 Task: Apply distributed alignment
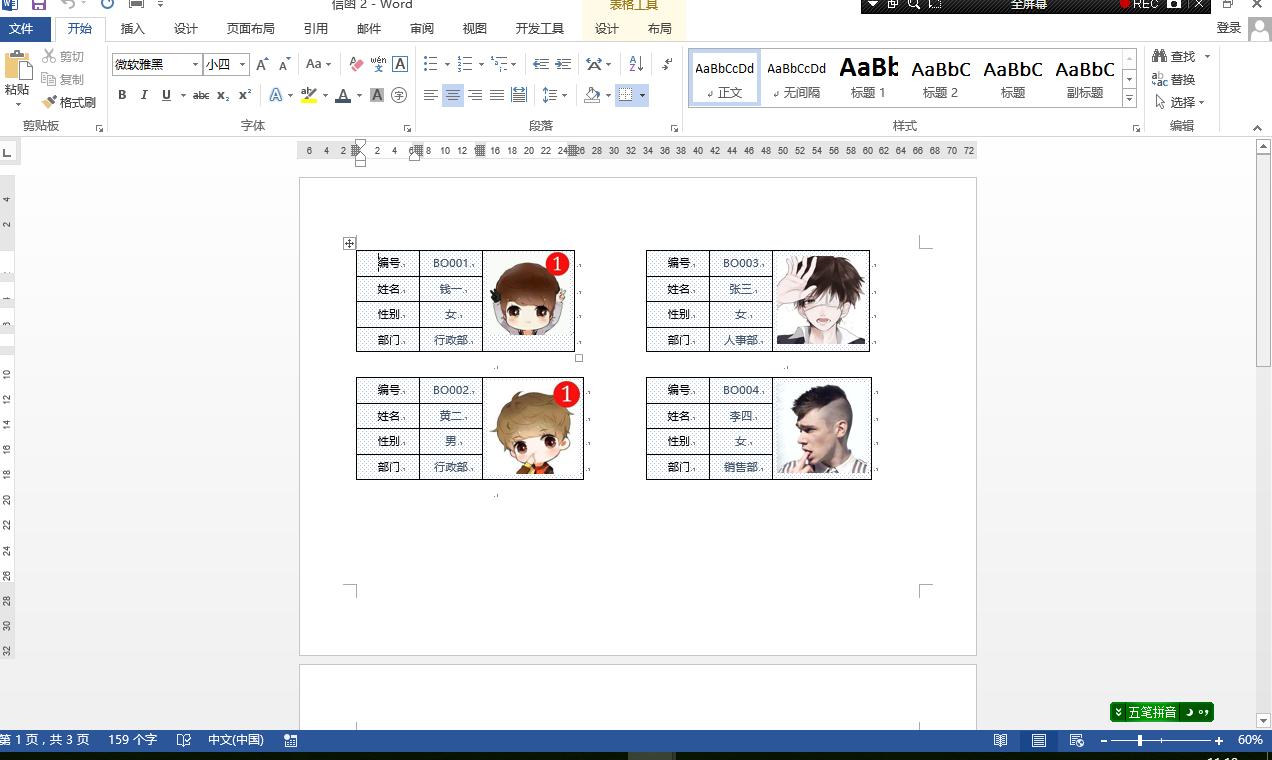click(x=519, y=95)
